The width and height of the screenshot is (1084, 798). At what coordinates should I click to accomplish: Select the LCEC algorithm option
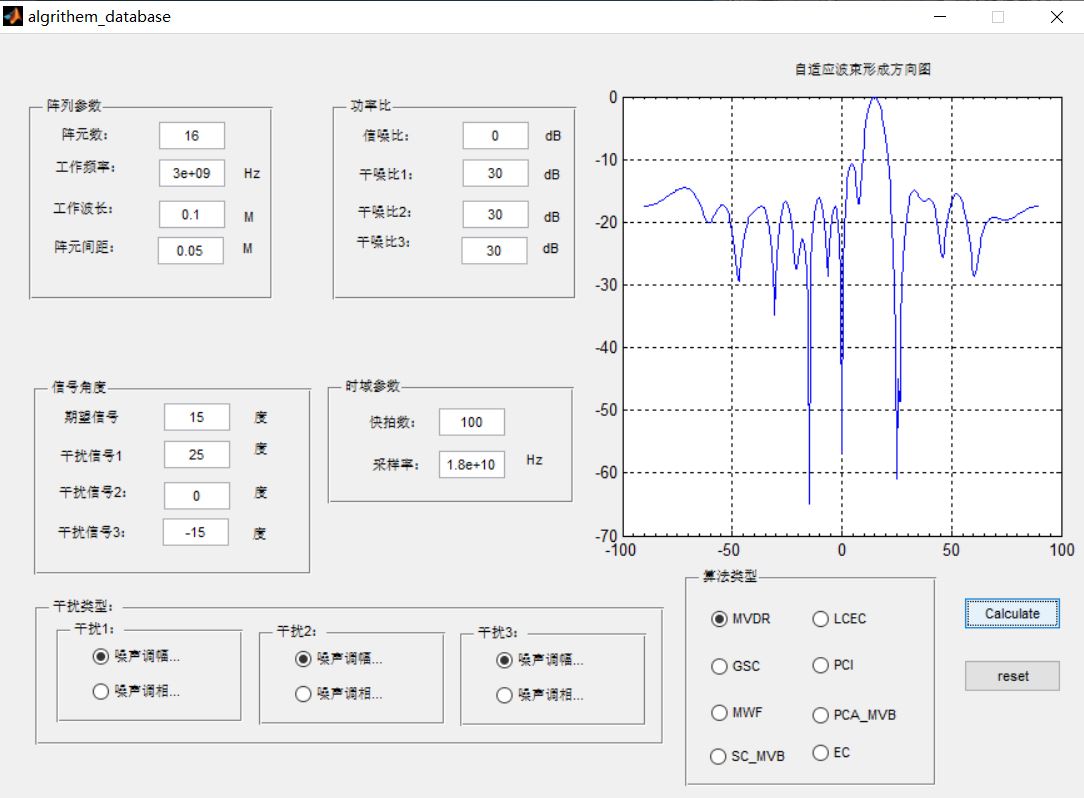(x=839, y=619)
